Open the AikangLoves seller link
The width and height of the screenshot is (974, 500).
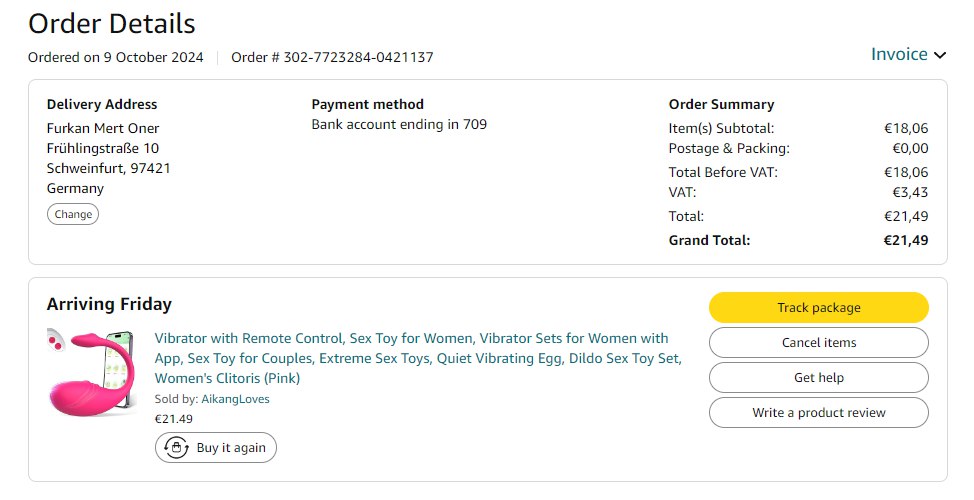click(x=235, y=399)
